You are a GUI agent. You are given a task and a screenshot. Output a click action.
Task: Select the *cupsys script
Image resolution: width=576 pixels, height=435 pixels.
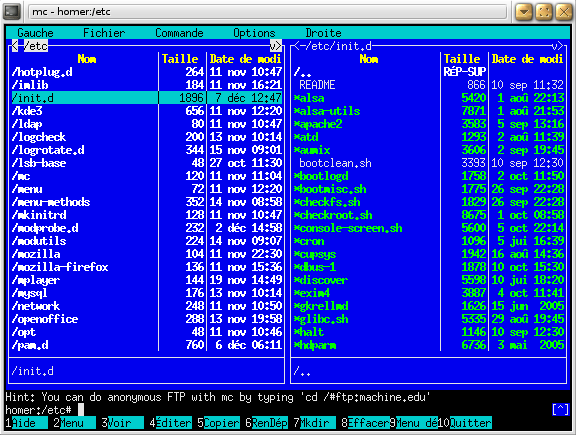[x=429, y=254]
